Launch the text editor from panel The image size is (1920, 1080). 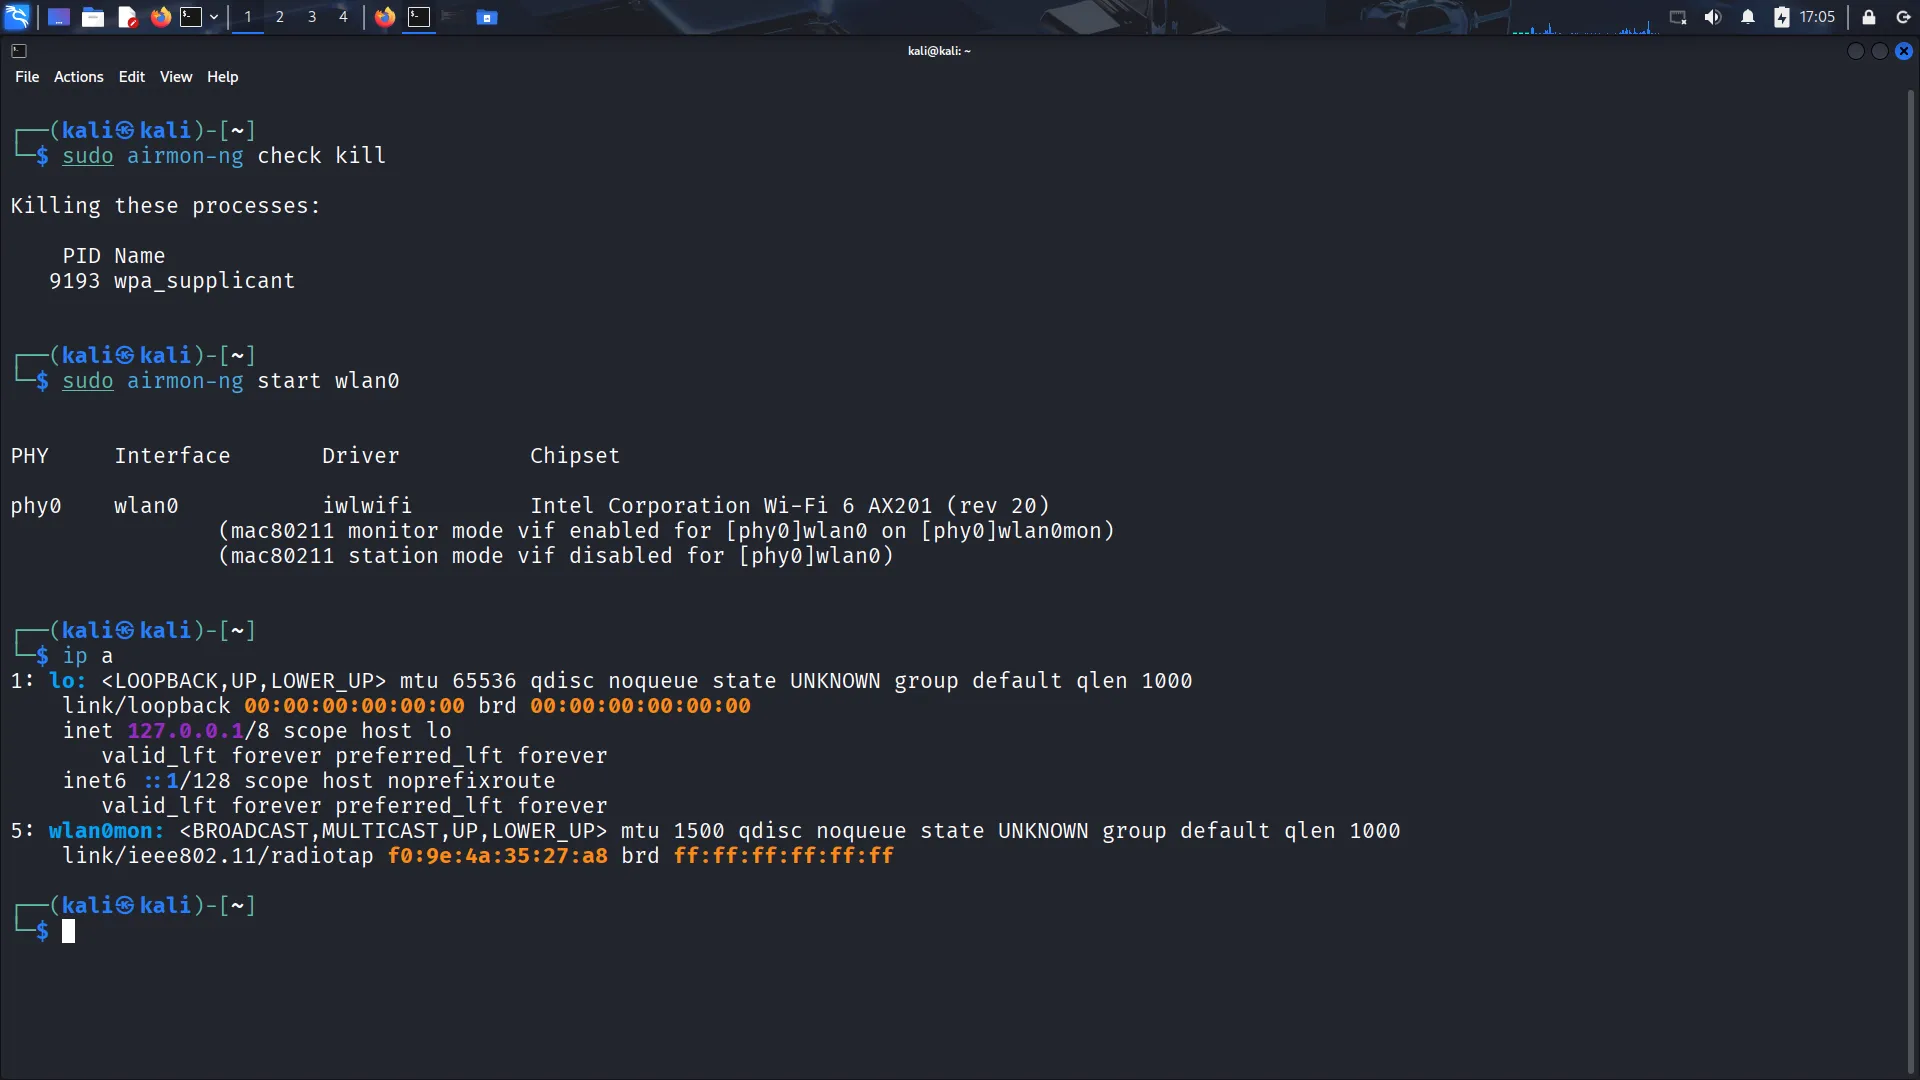tap(127, 17)
